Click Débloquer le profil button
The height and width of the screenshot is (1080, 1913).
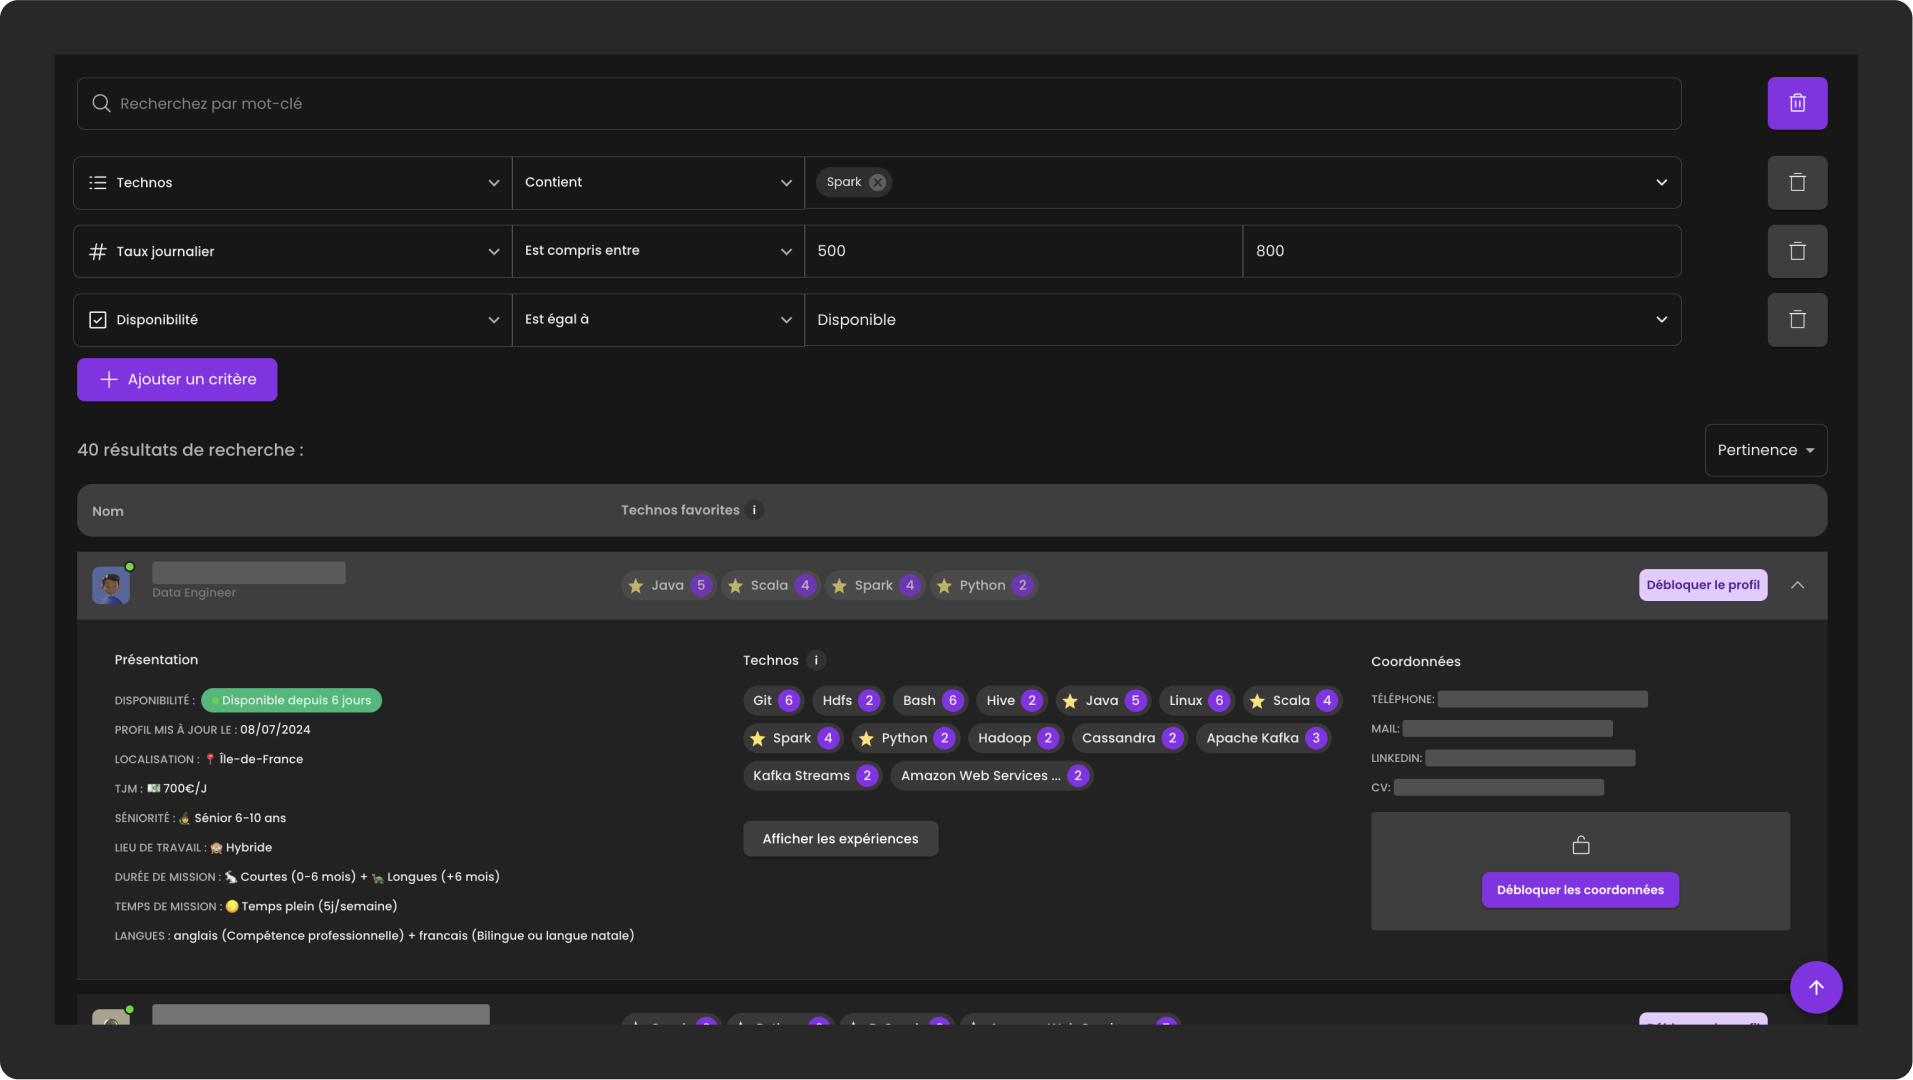click(1702, 585)
